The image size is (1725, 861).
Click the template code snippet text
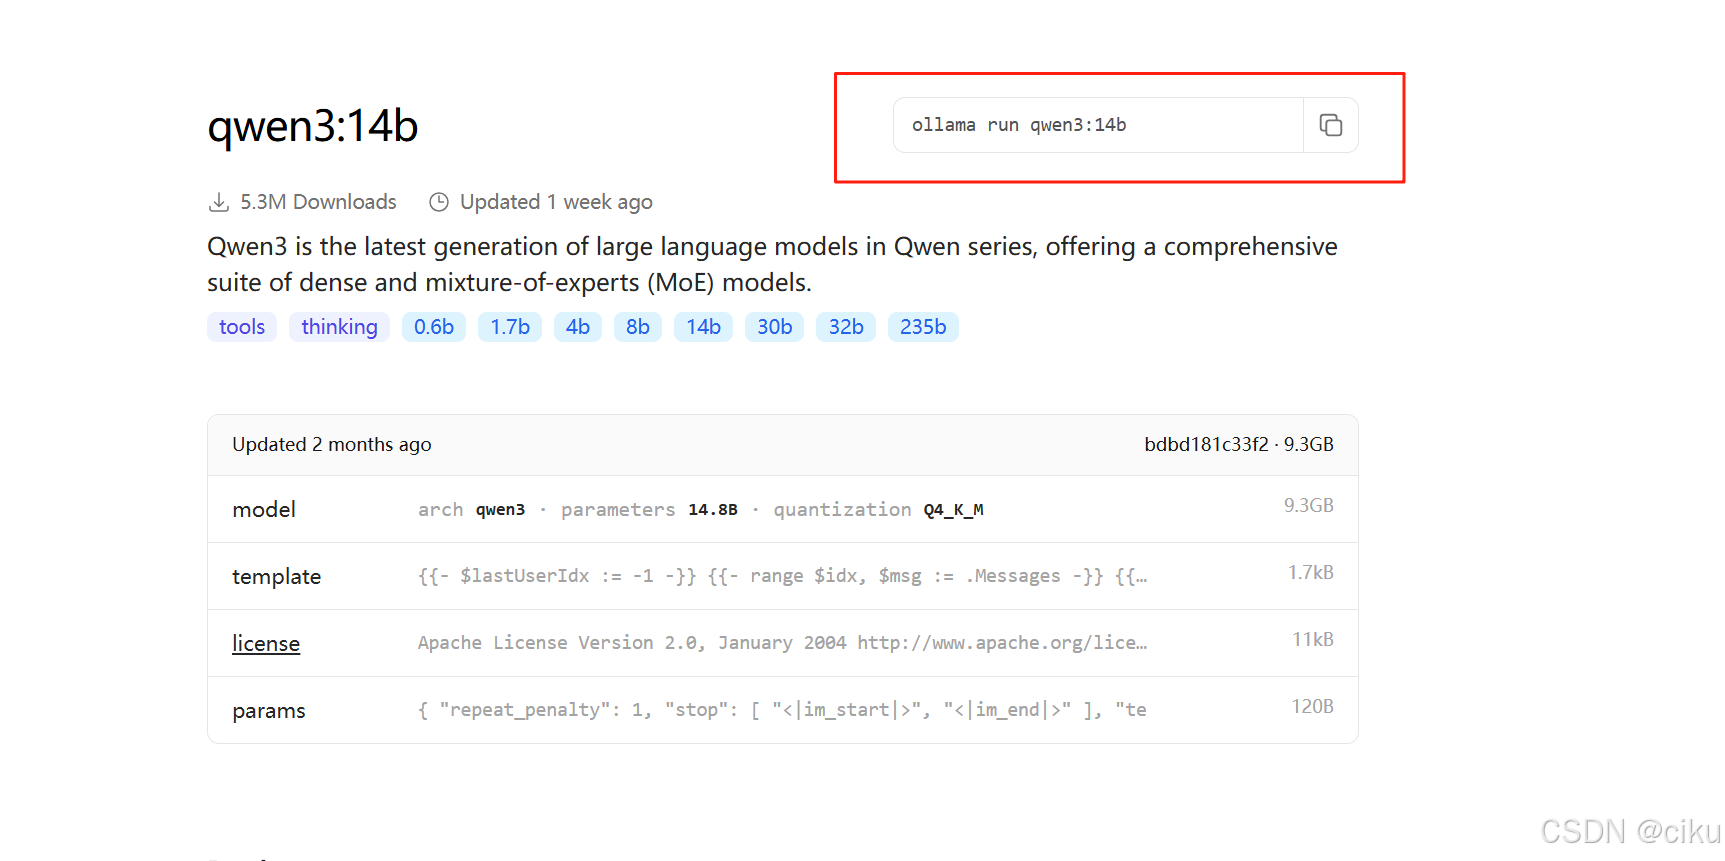point(782,576)
